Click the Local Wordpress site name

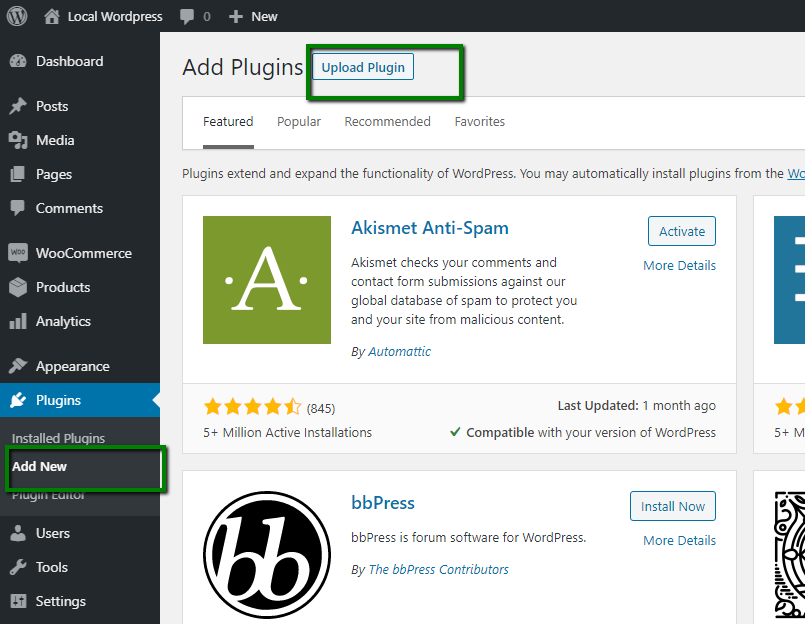[115, 16]
